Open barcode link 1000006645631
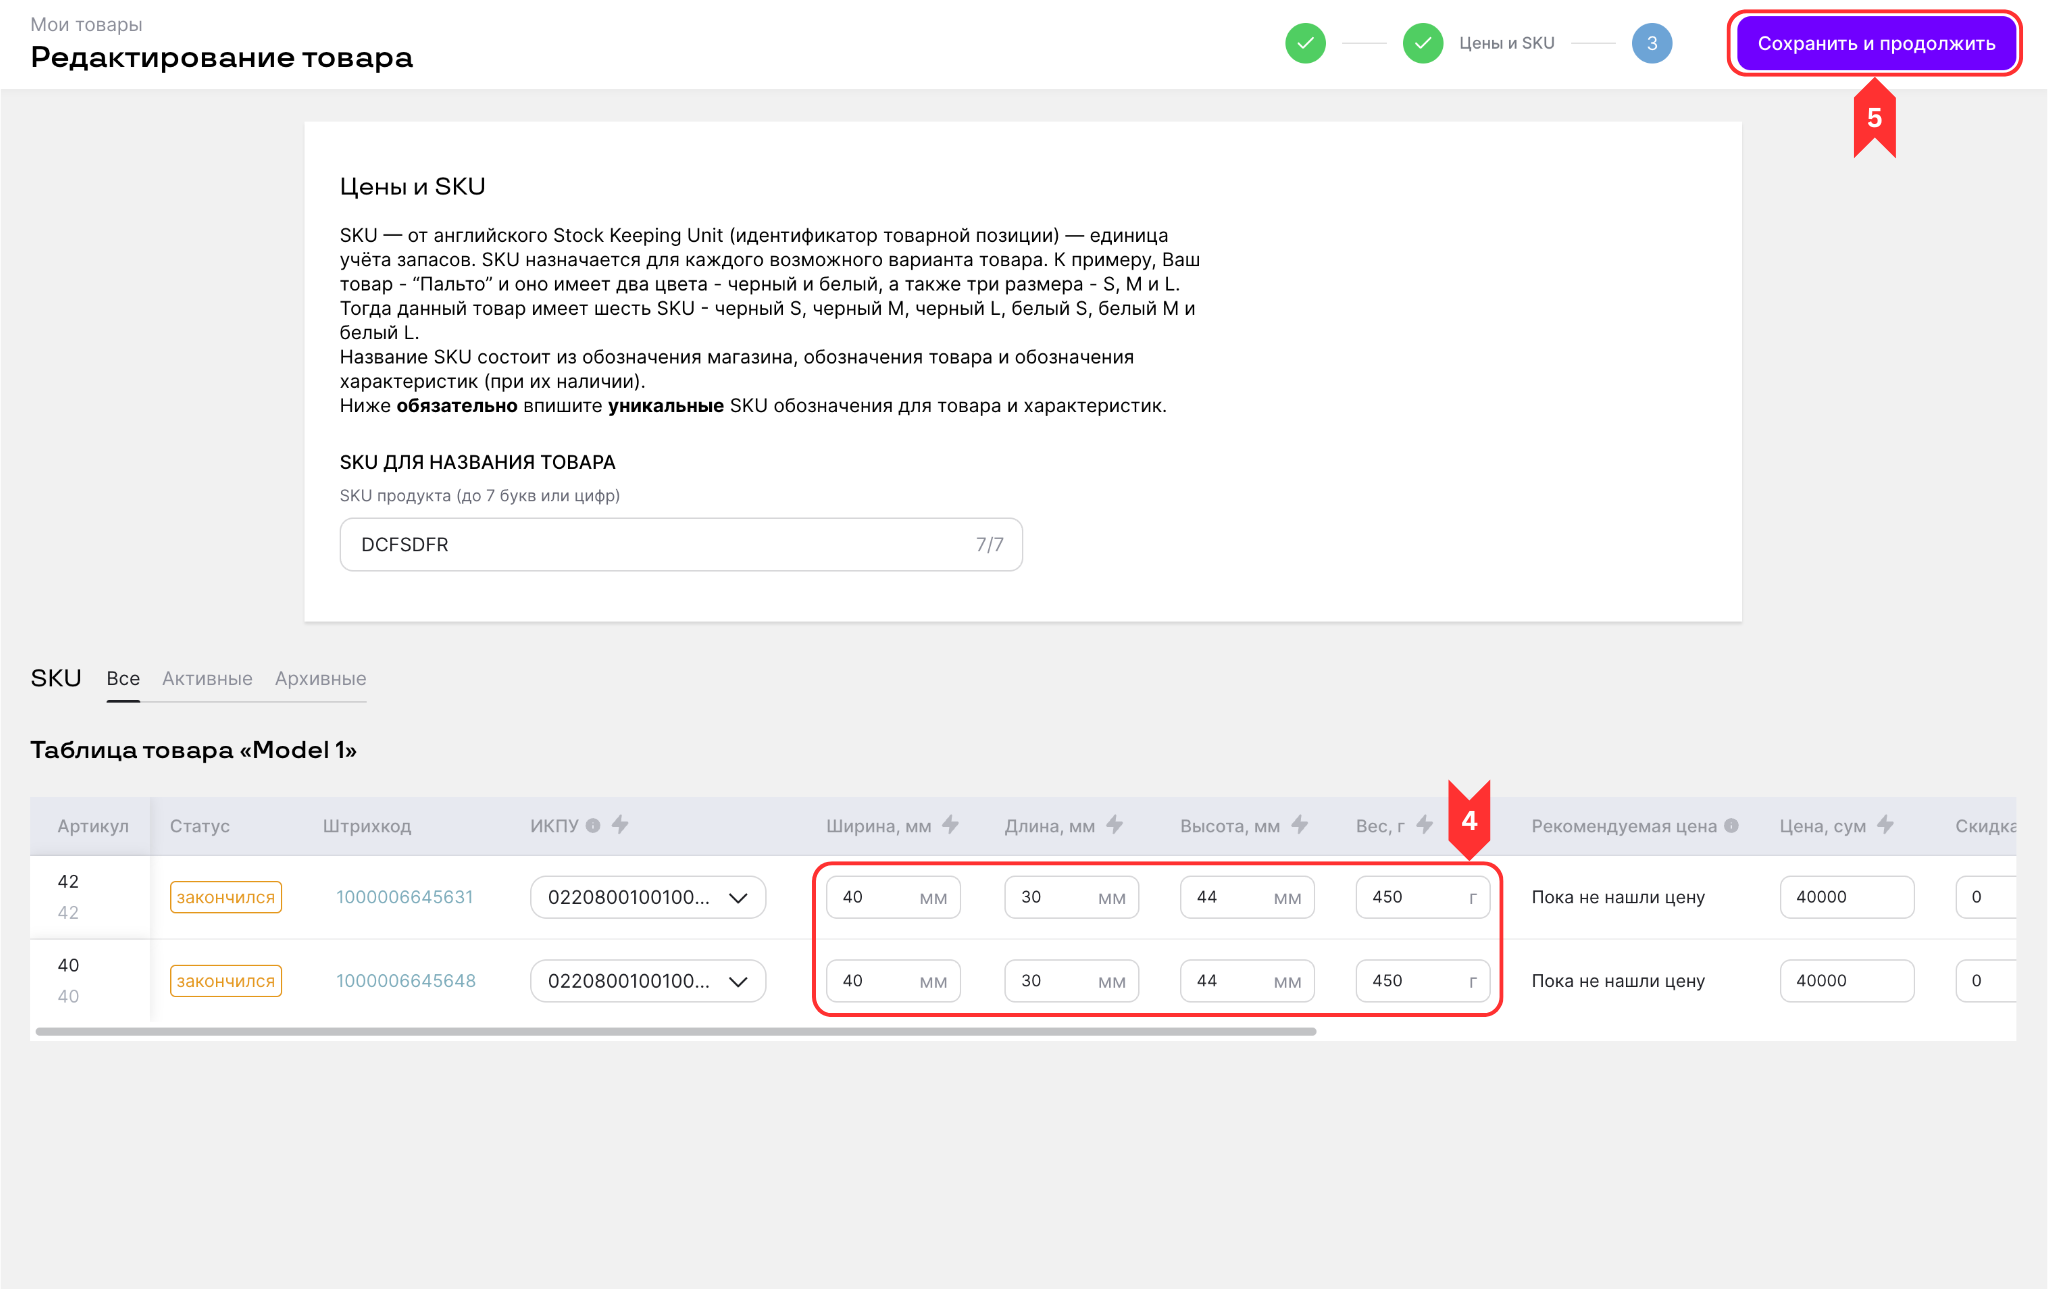2048x1289 pixels. pyautogui.click(x=404, y=897)
